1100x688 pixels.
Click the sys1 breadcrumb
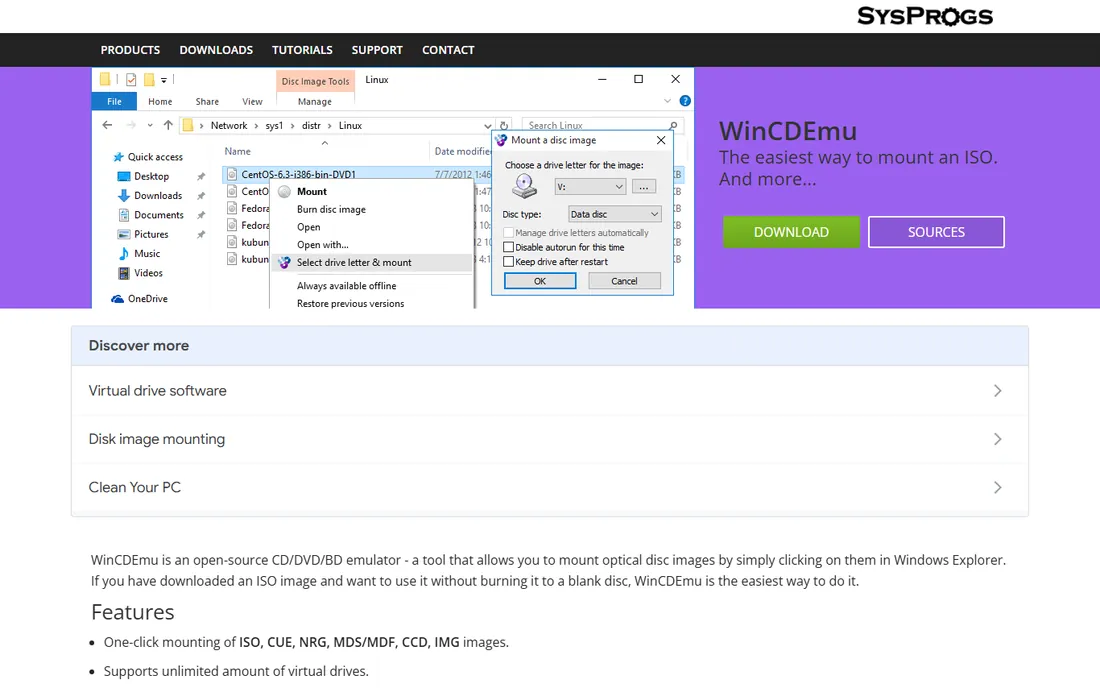(274, 126)
